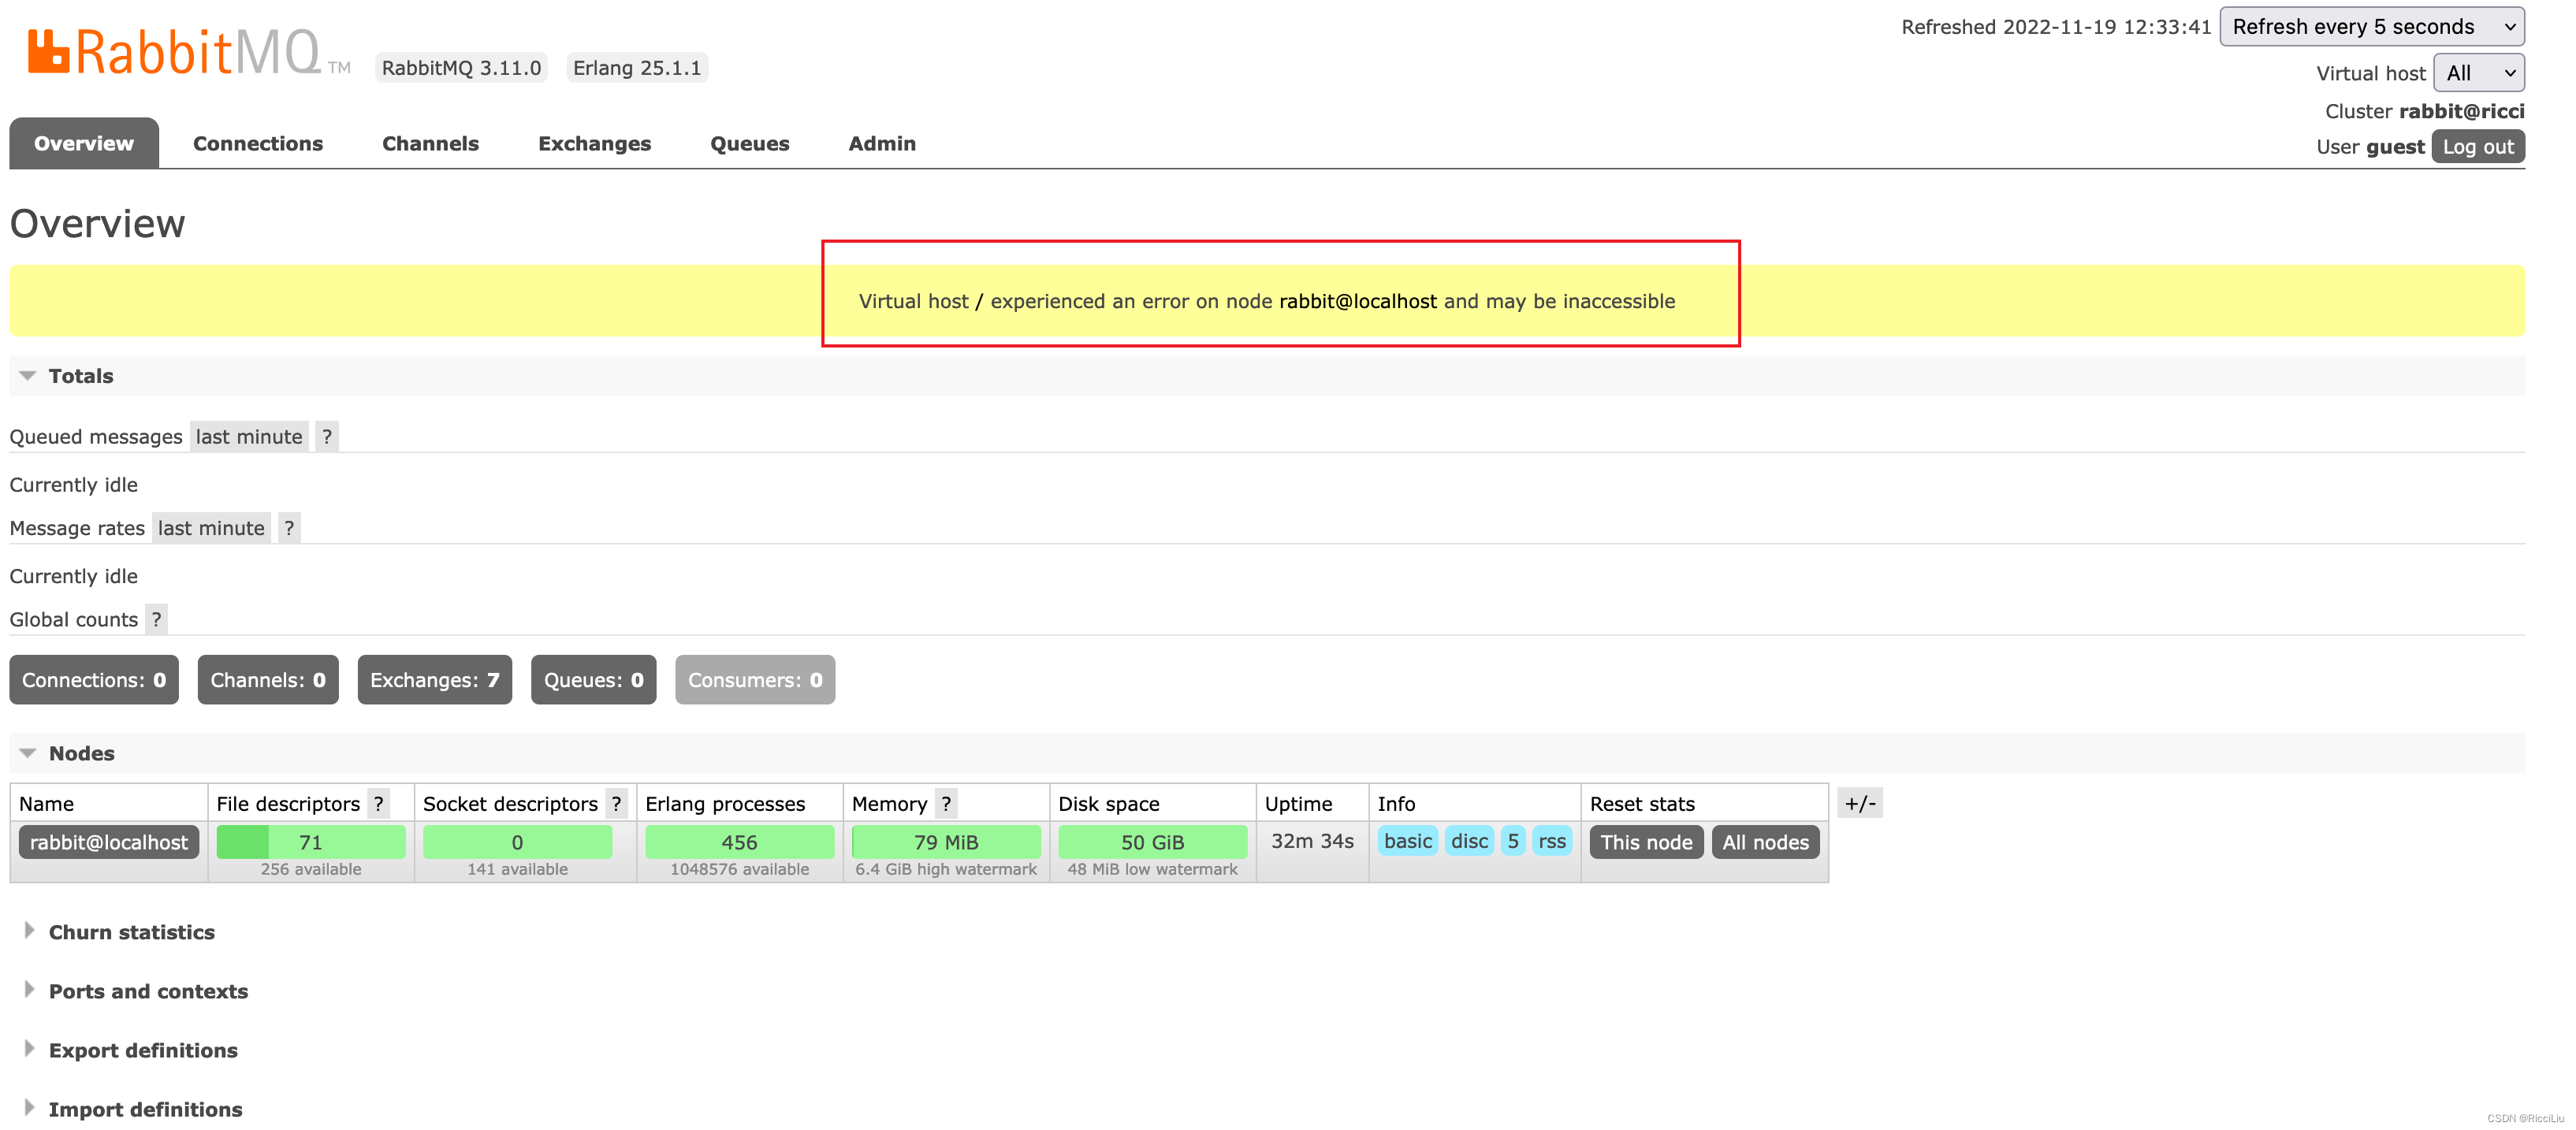The image size is (2576, 1130).
Task: Click rabbit@localhost in the warning banner
Action: pyautogui.click(x=1357, y=301)
